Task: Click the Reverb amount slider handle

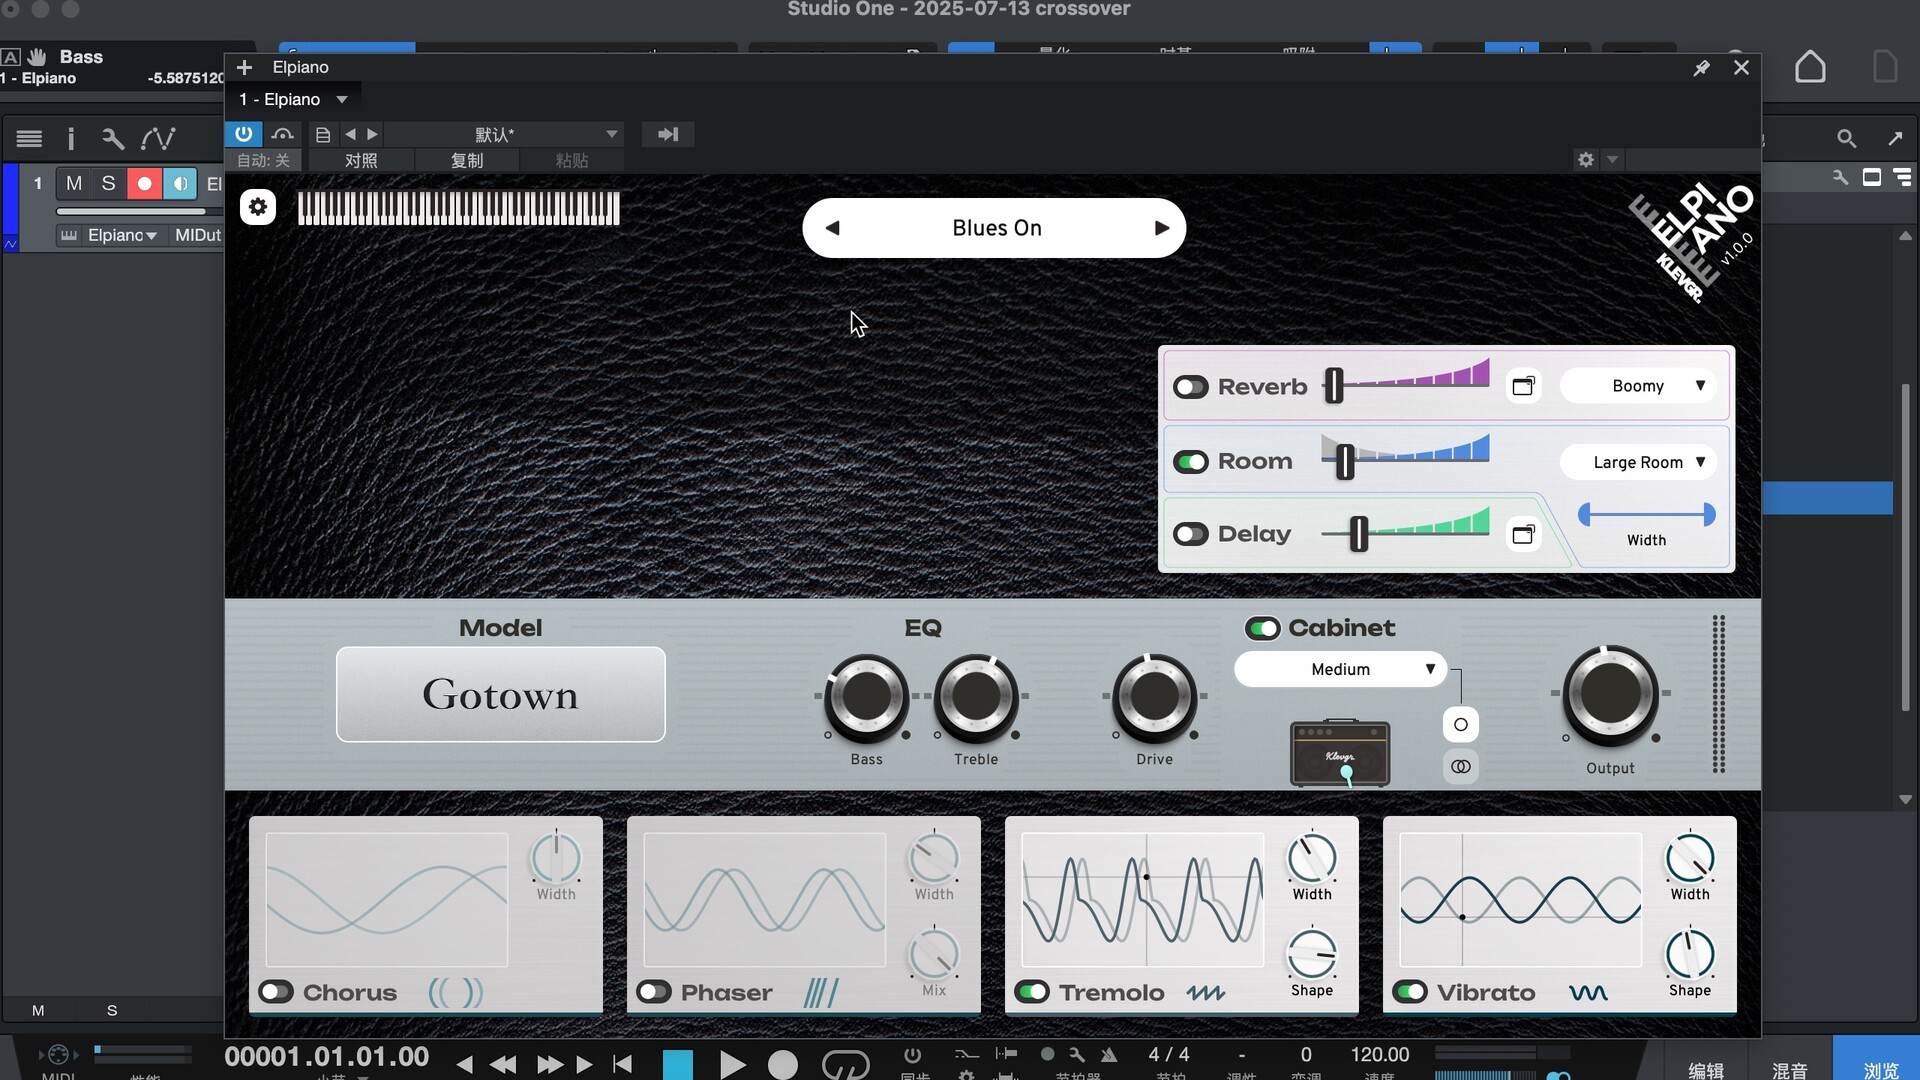Action: click(1334, 385)
